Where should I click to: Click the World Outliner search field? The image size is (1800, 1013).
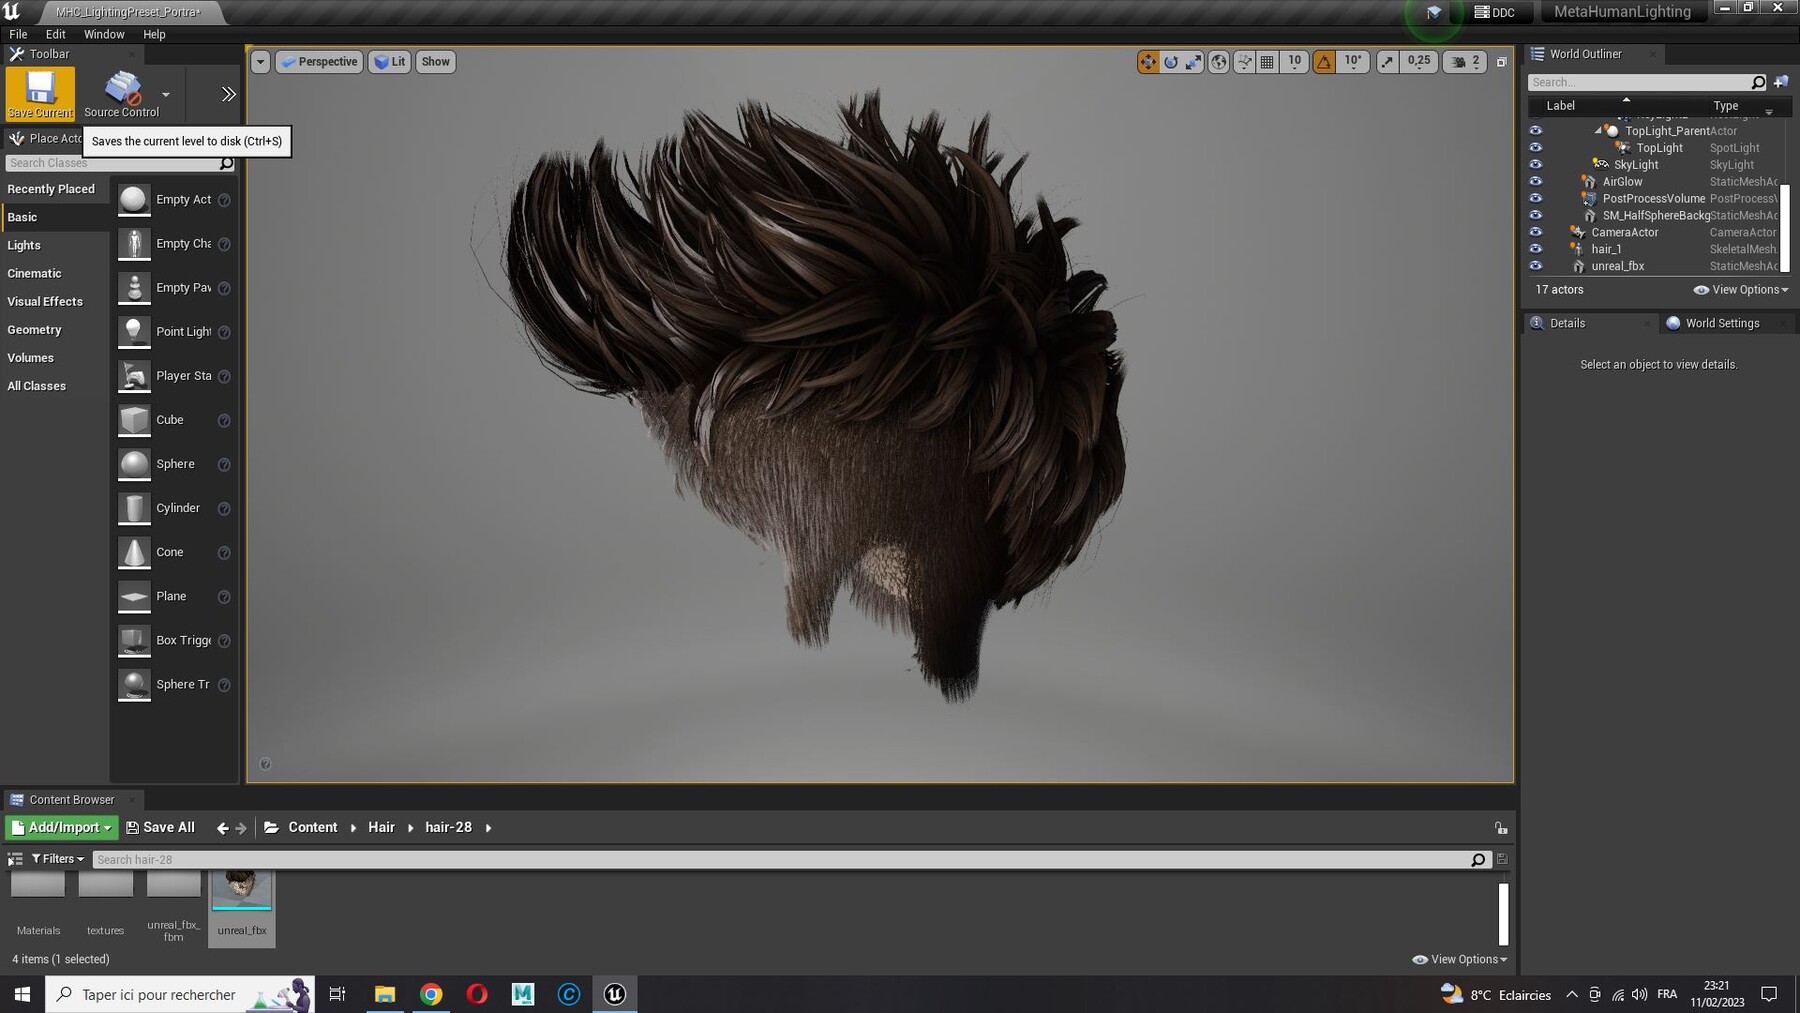pos(1638,82)
